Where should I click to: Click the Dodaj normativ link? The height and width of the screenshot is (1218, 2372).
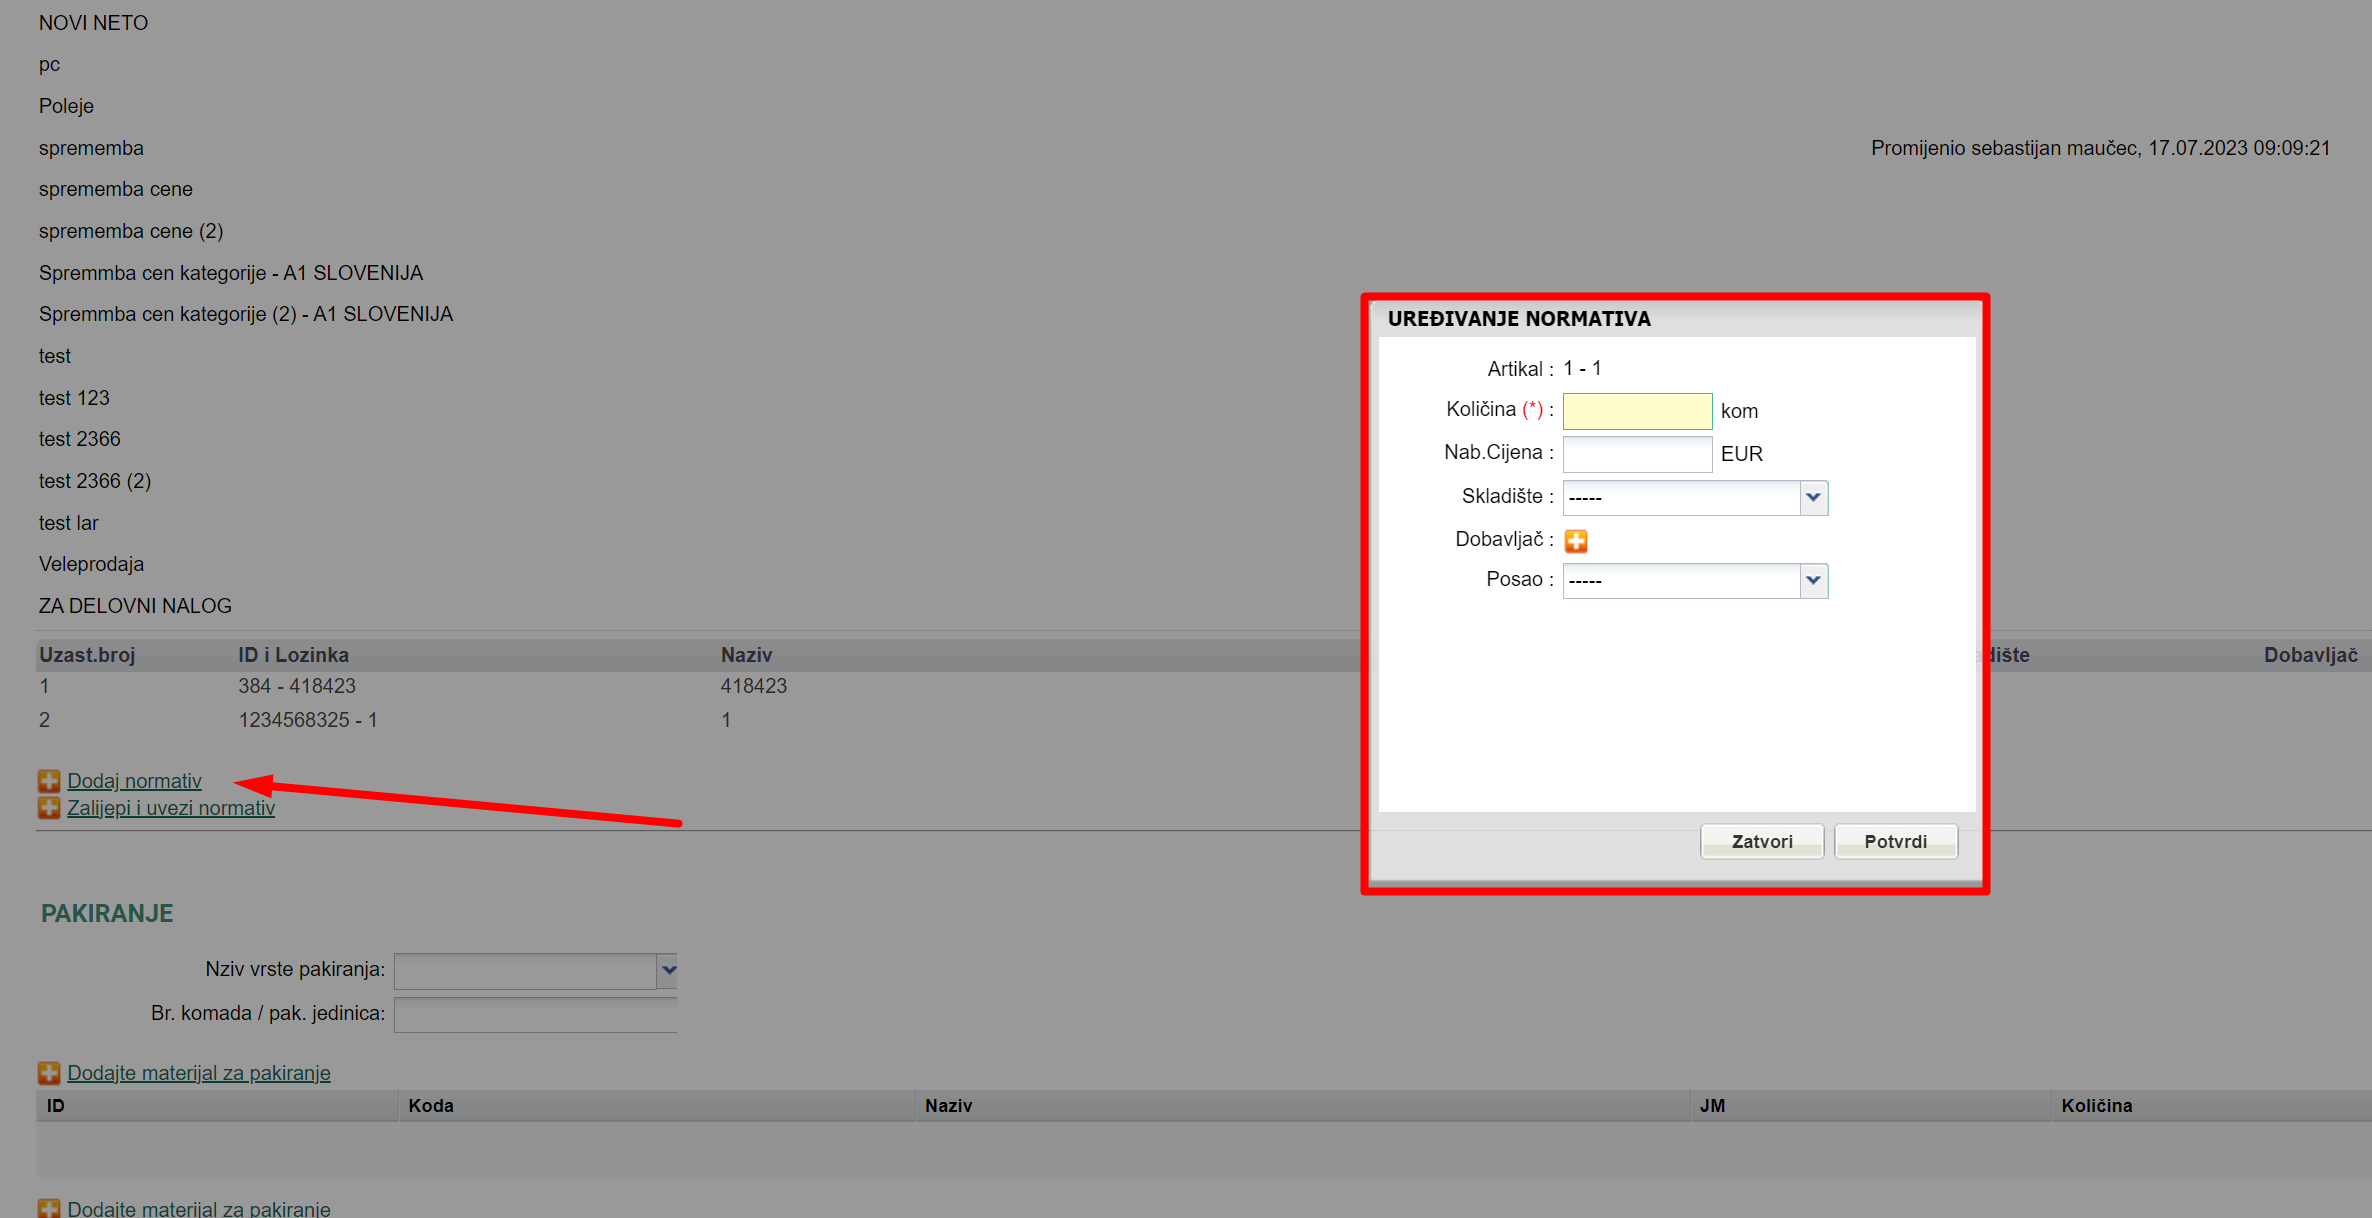134,781
